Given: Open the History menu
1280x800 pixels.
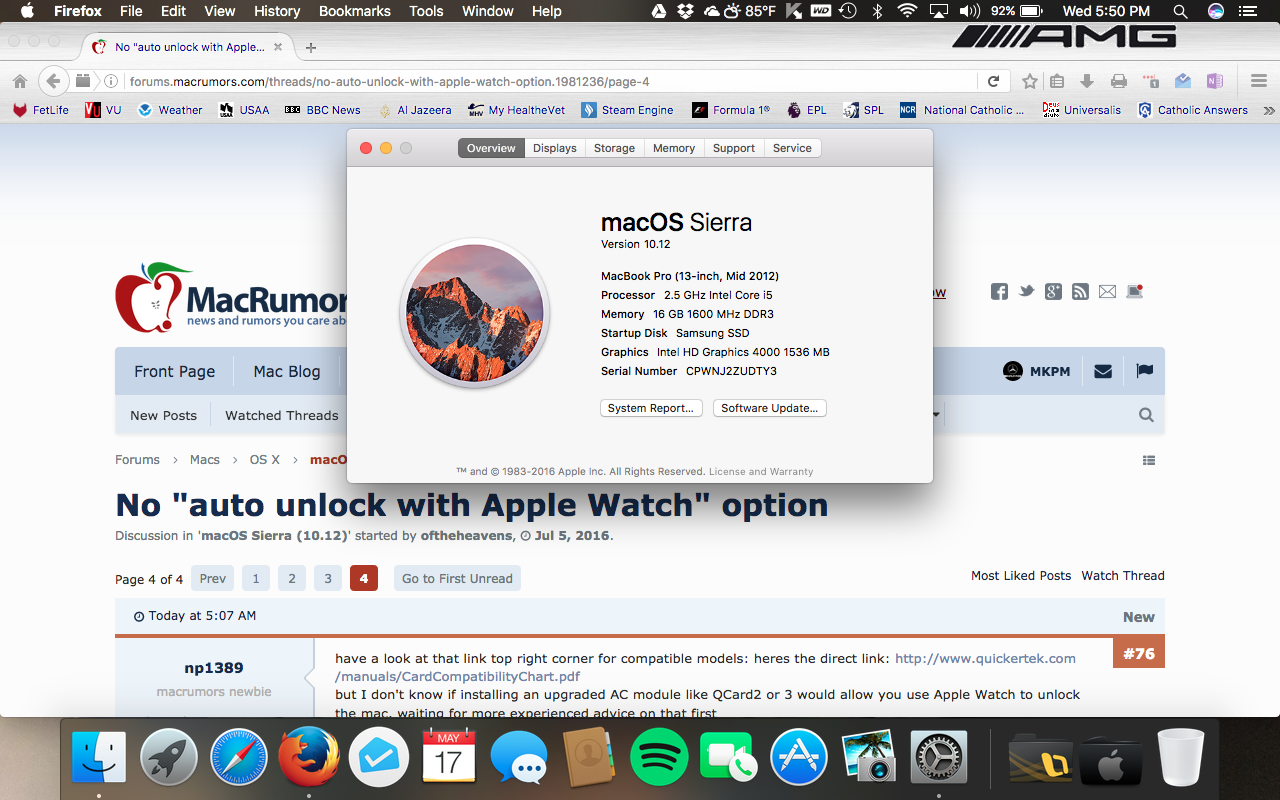Looking at the screenshot, I should (x=277, y=11).
